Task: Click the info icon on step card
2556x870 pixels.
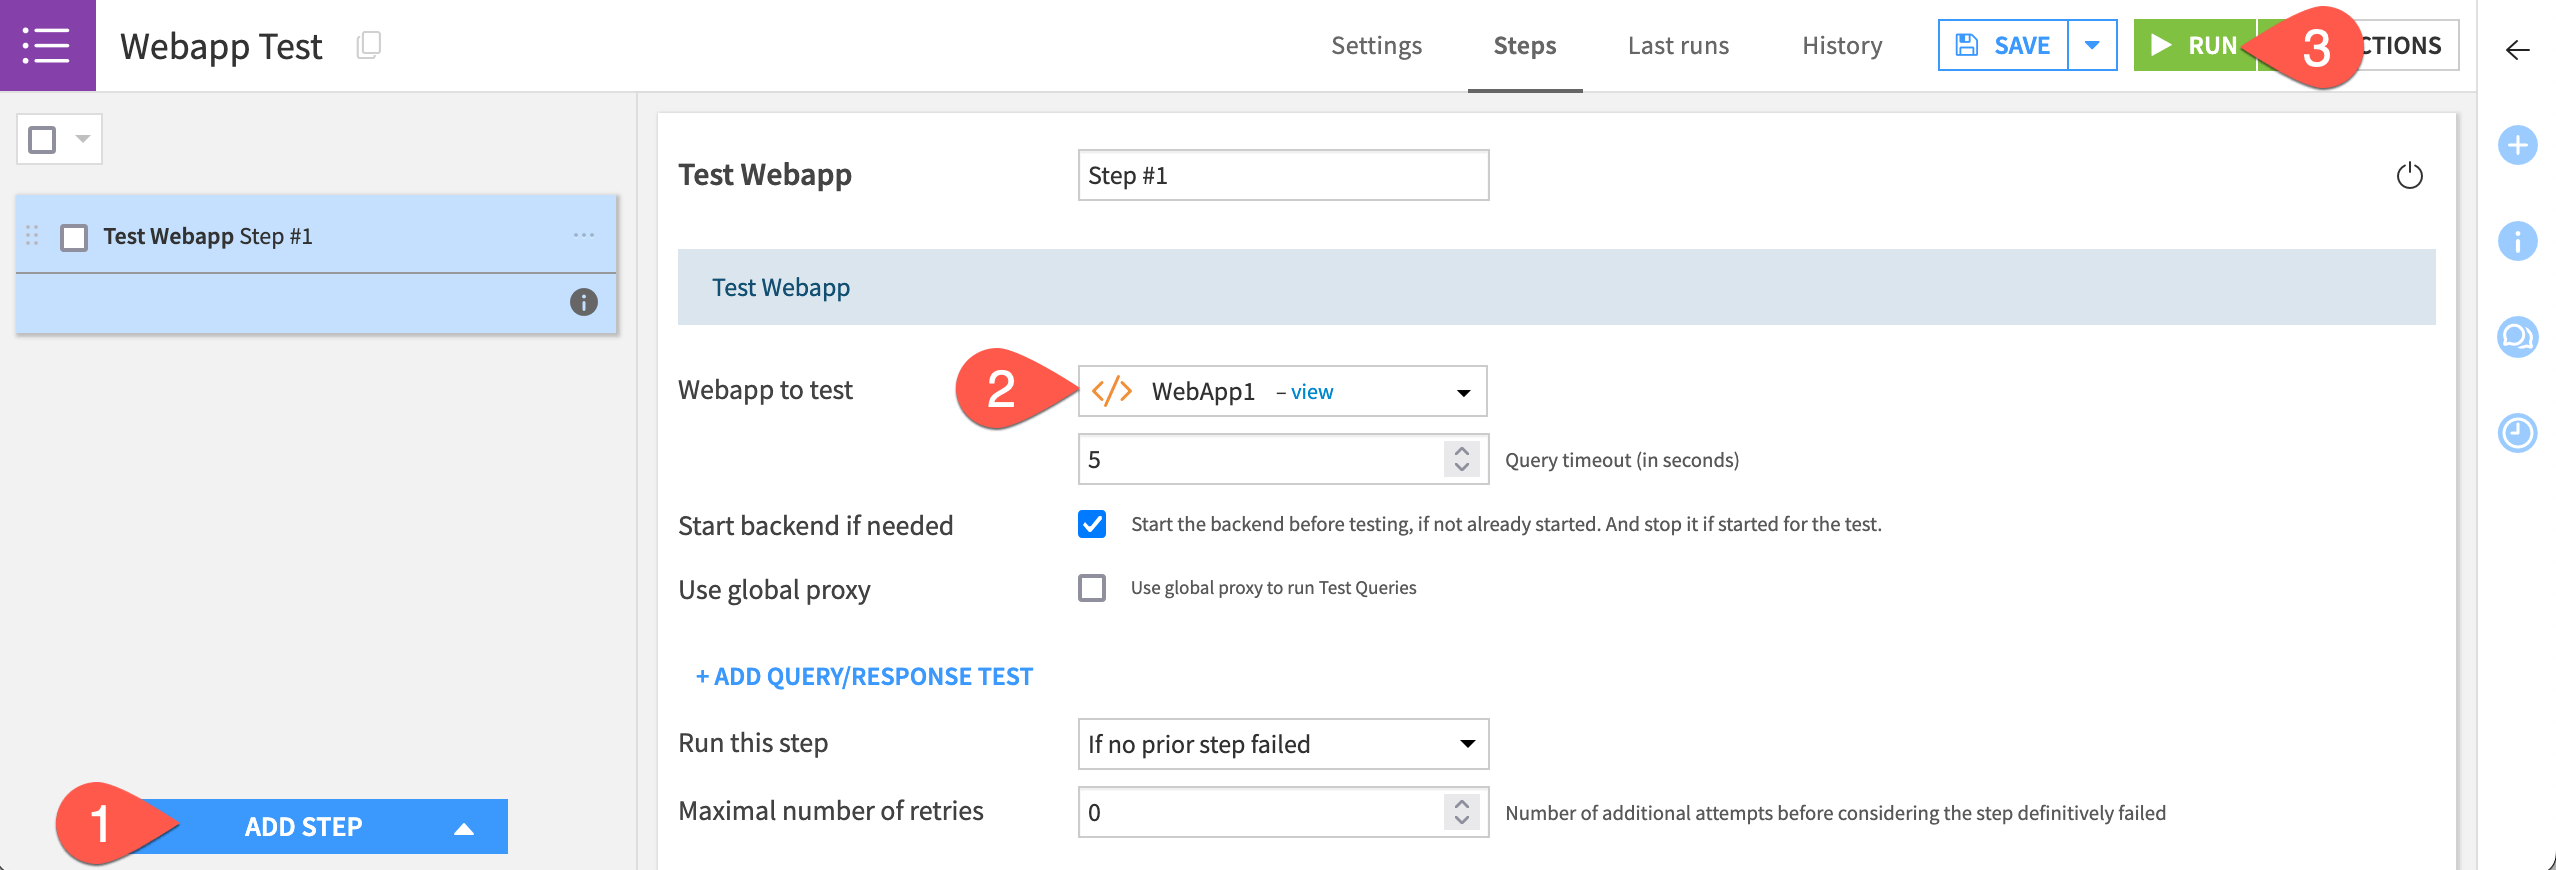Action: (x=584, y=302)
